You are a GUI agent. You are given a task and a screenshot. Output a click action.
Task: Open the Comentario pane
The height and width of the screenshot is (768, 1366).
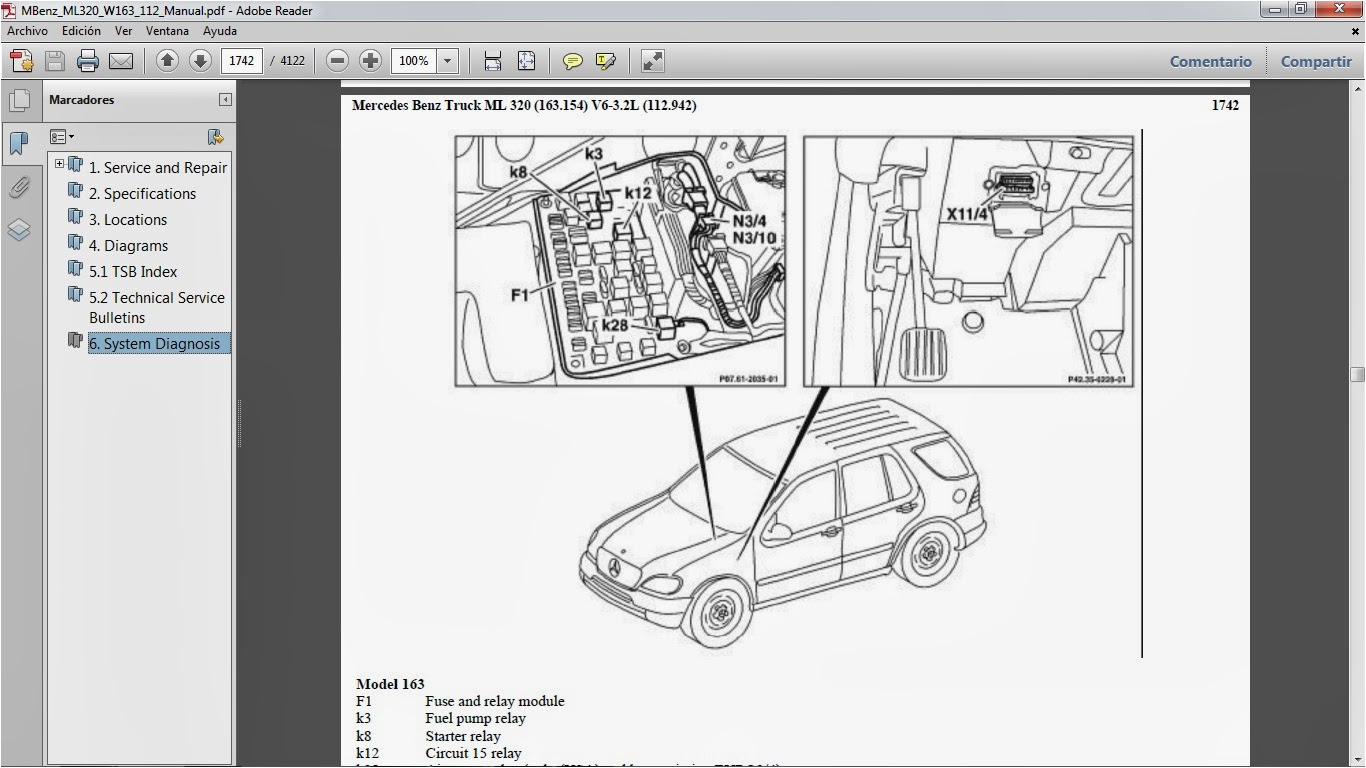1210,61
